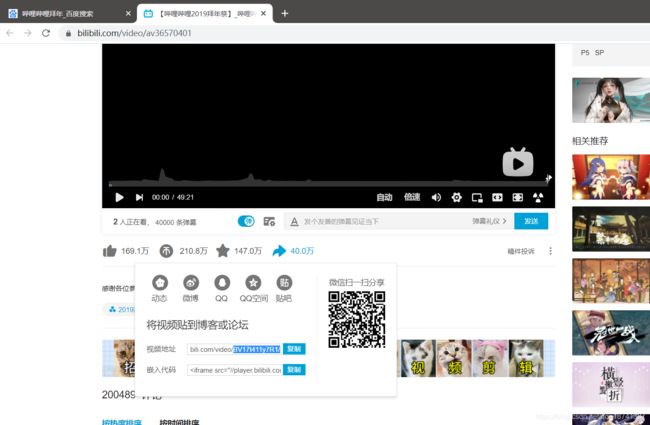Enter web fullscreen mode icon
This screenshot has height=425, width=650.
[517, 197]
